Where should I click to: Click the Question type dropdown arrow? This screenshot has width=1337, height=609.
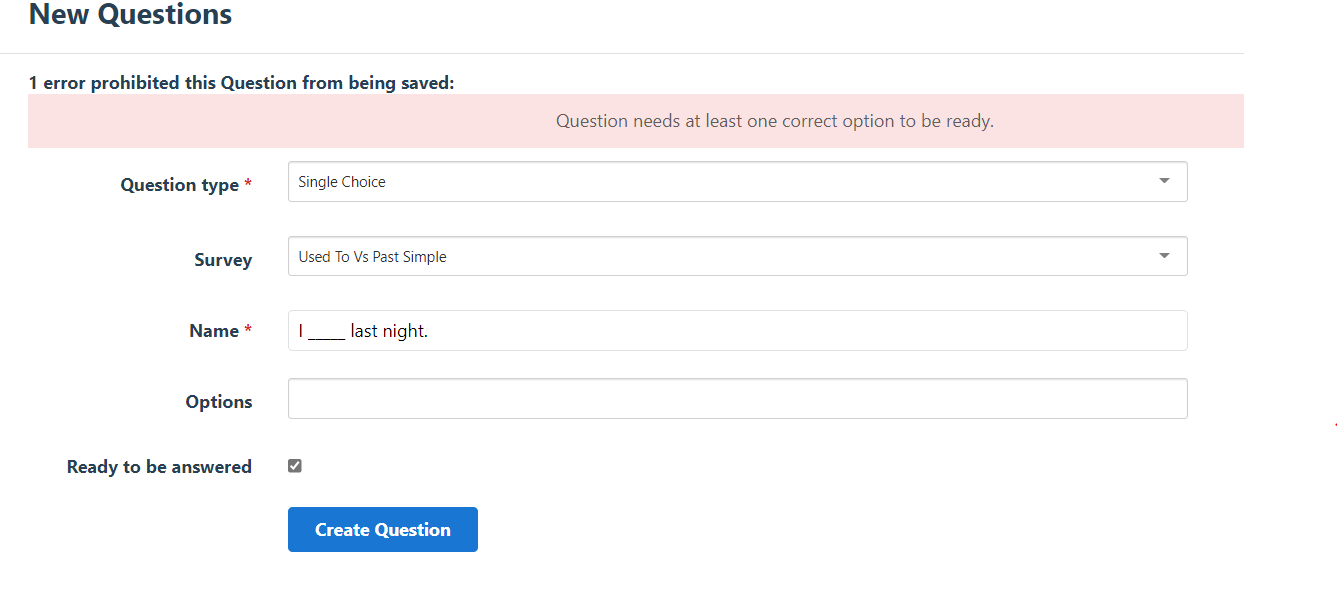point(1163,181)
